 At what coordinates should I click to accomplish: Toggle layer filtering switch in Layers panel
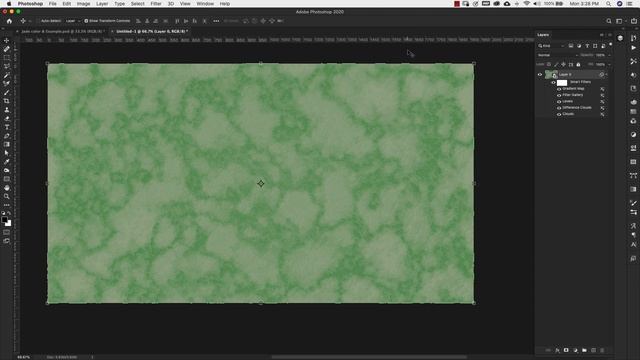point(611,44)
